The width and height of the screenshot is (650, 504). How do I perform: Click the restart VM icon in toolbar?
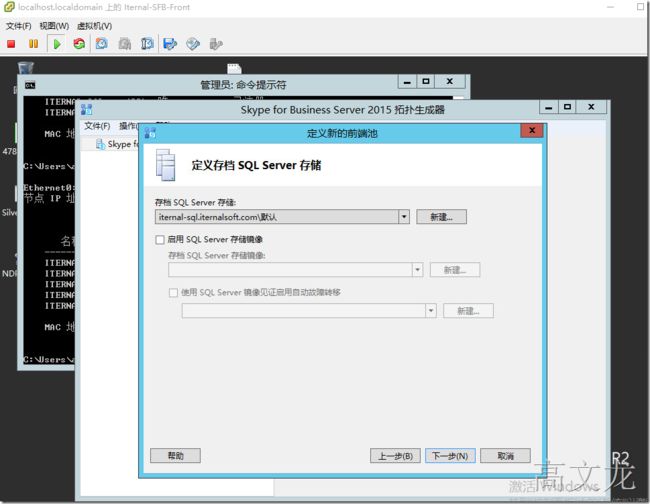79,44
